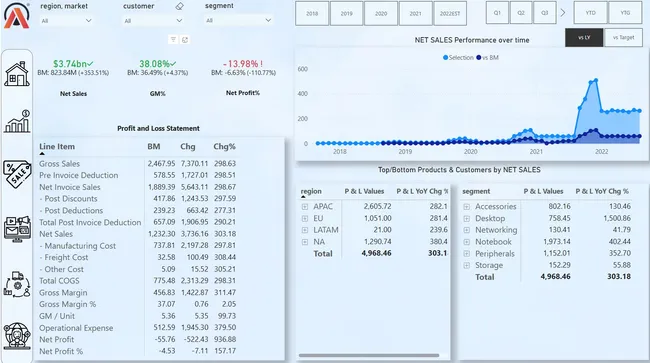Open the region, market dropdown

click(66, 20)
